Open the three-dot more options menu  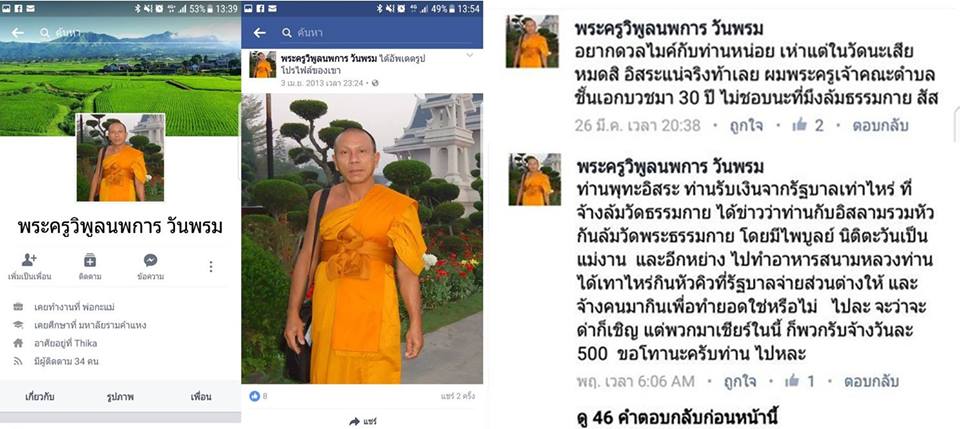(x=211, y=266)
